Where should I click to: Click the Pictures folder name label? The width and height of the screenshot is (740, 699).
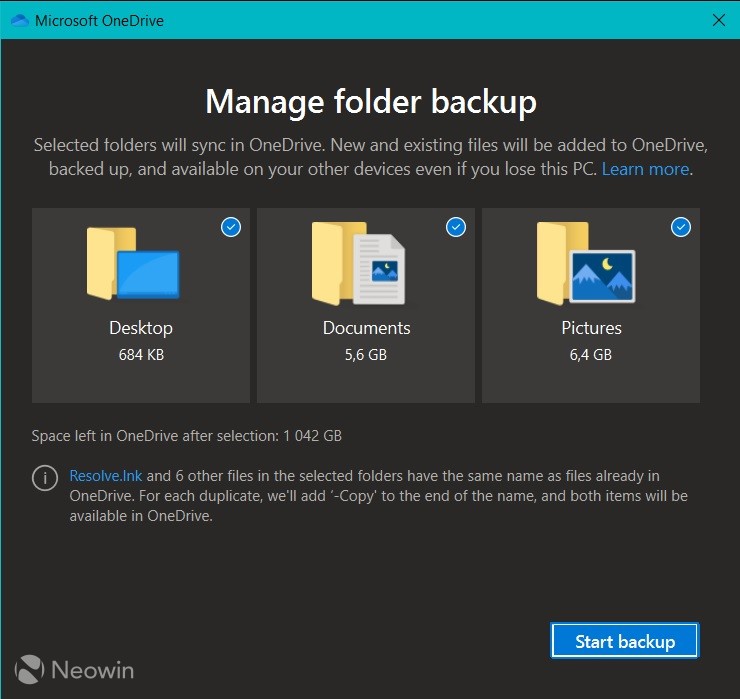click(591, 328)
